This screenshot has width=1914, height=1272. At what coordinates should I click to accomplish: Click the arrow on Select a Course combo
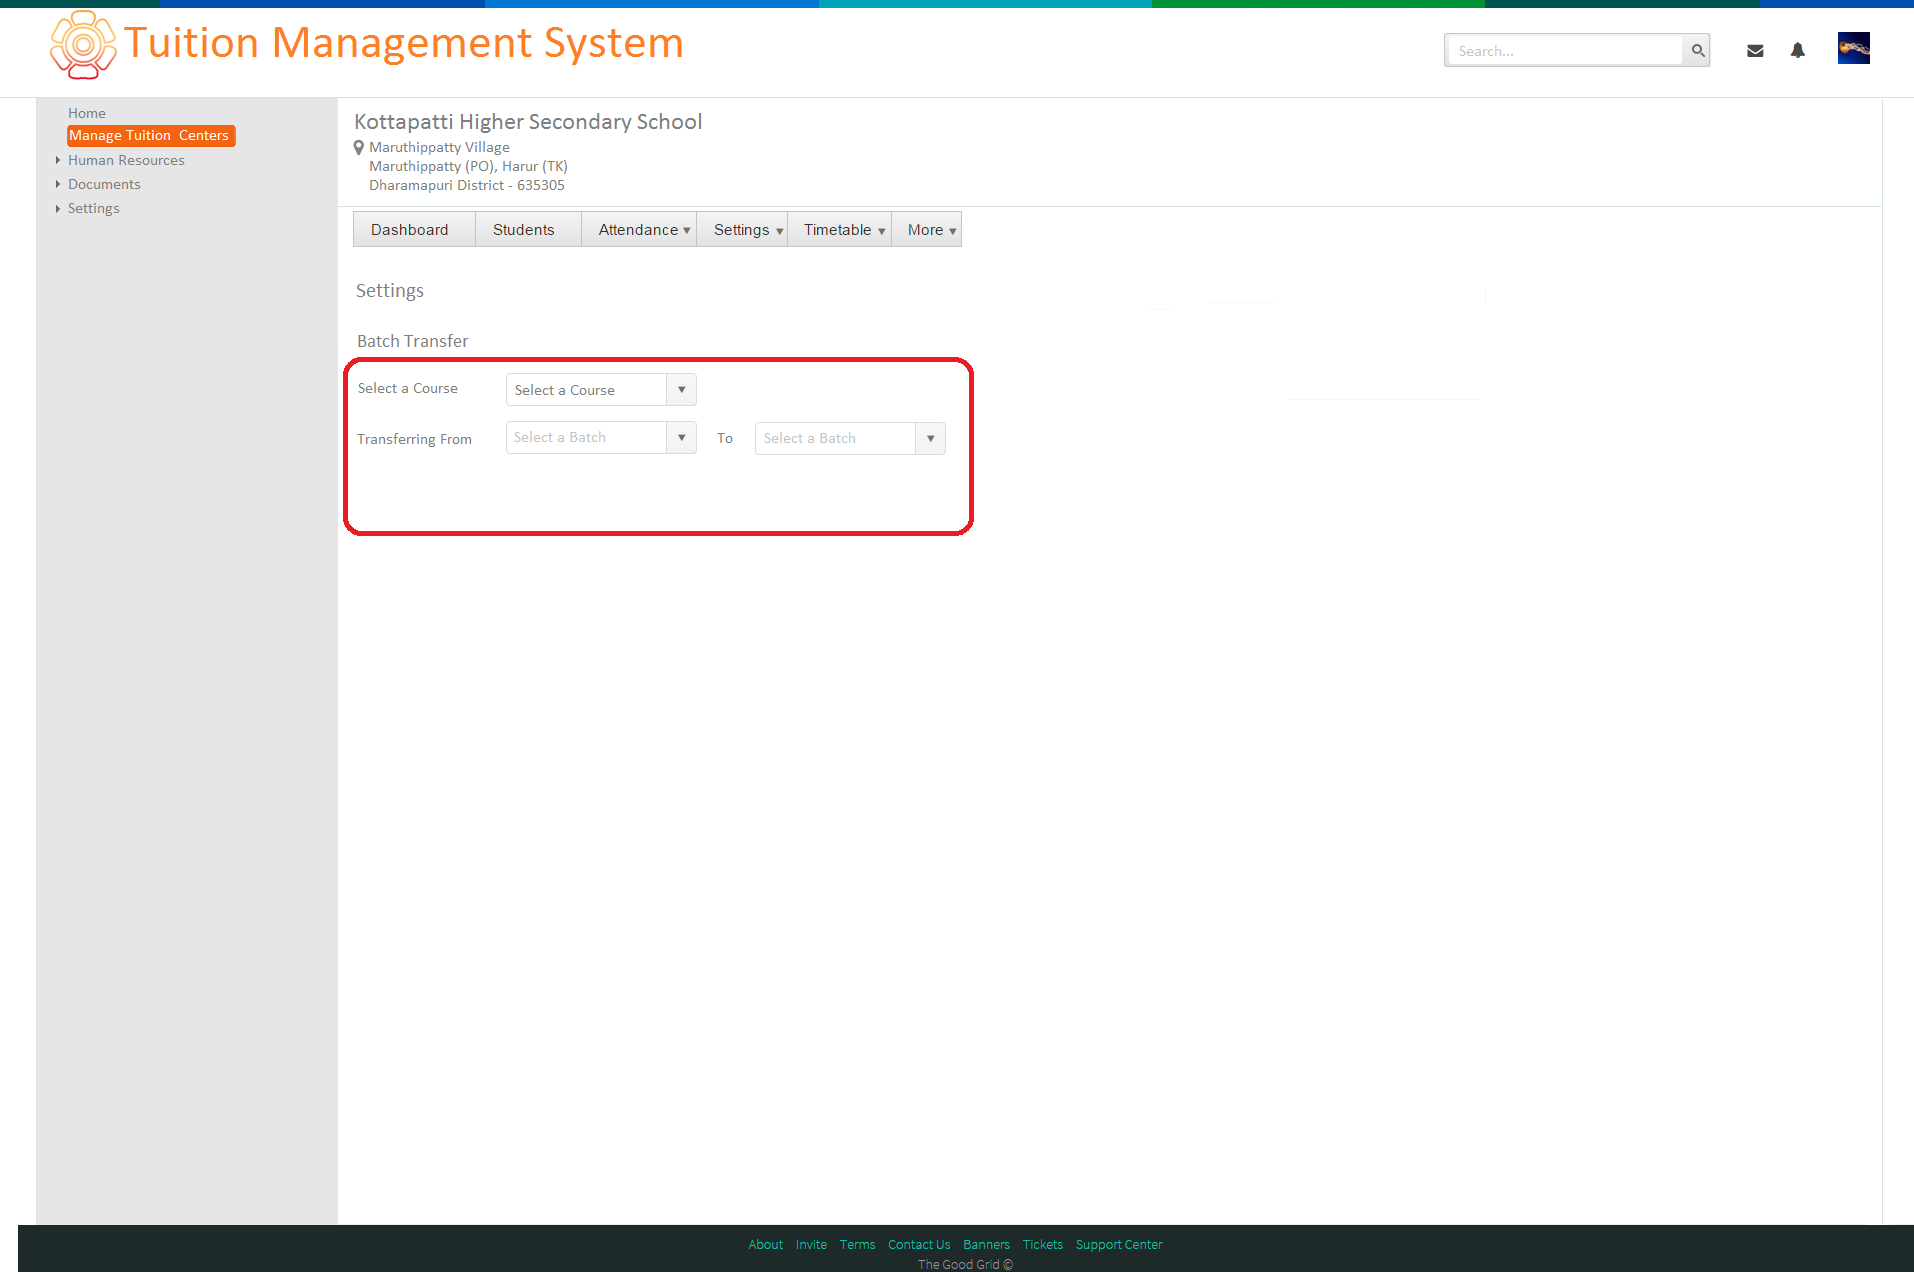(681, 389)
